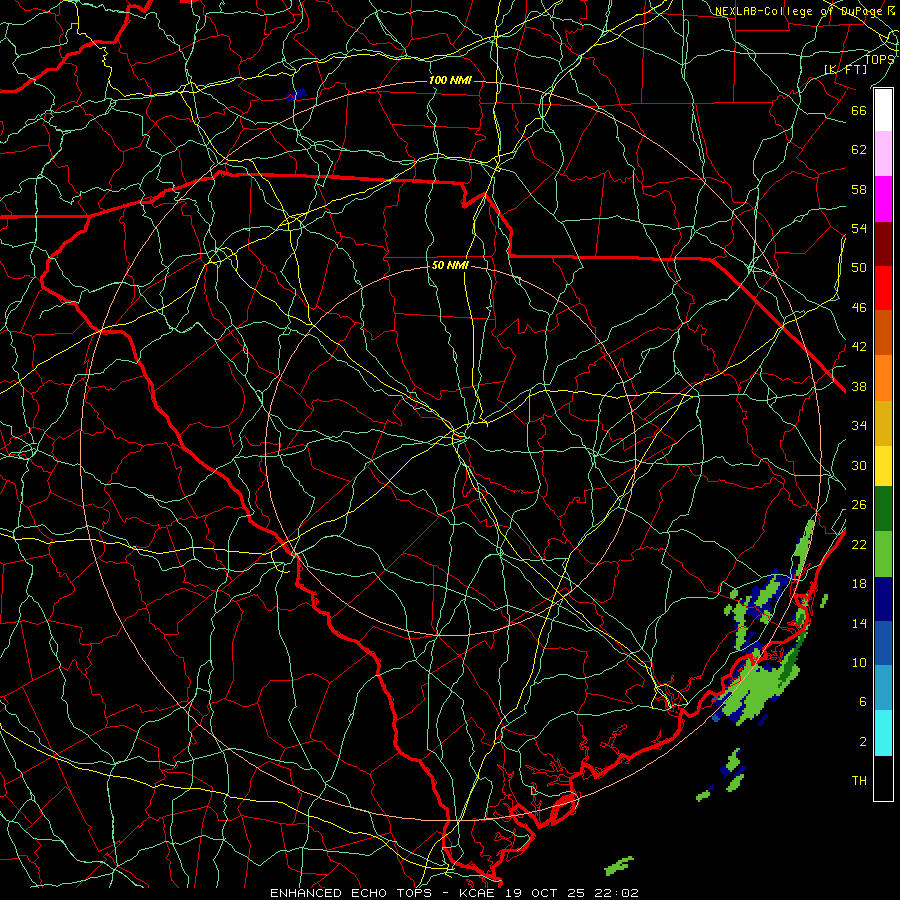Select the dark green legend swatch
The height and width of the screenshot is (900, 900).
(883, 509)
